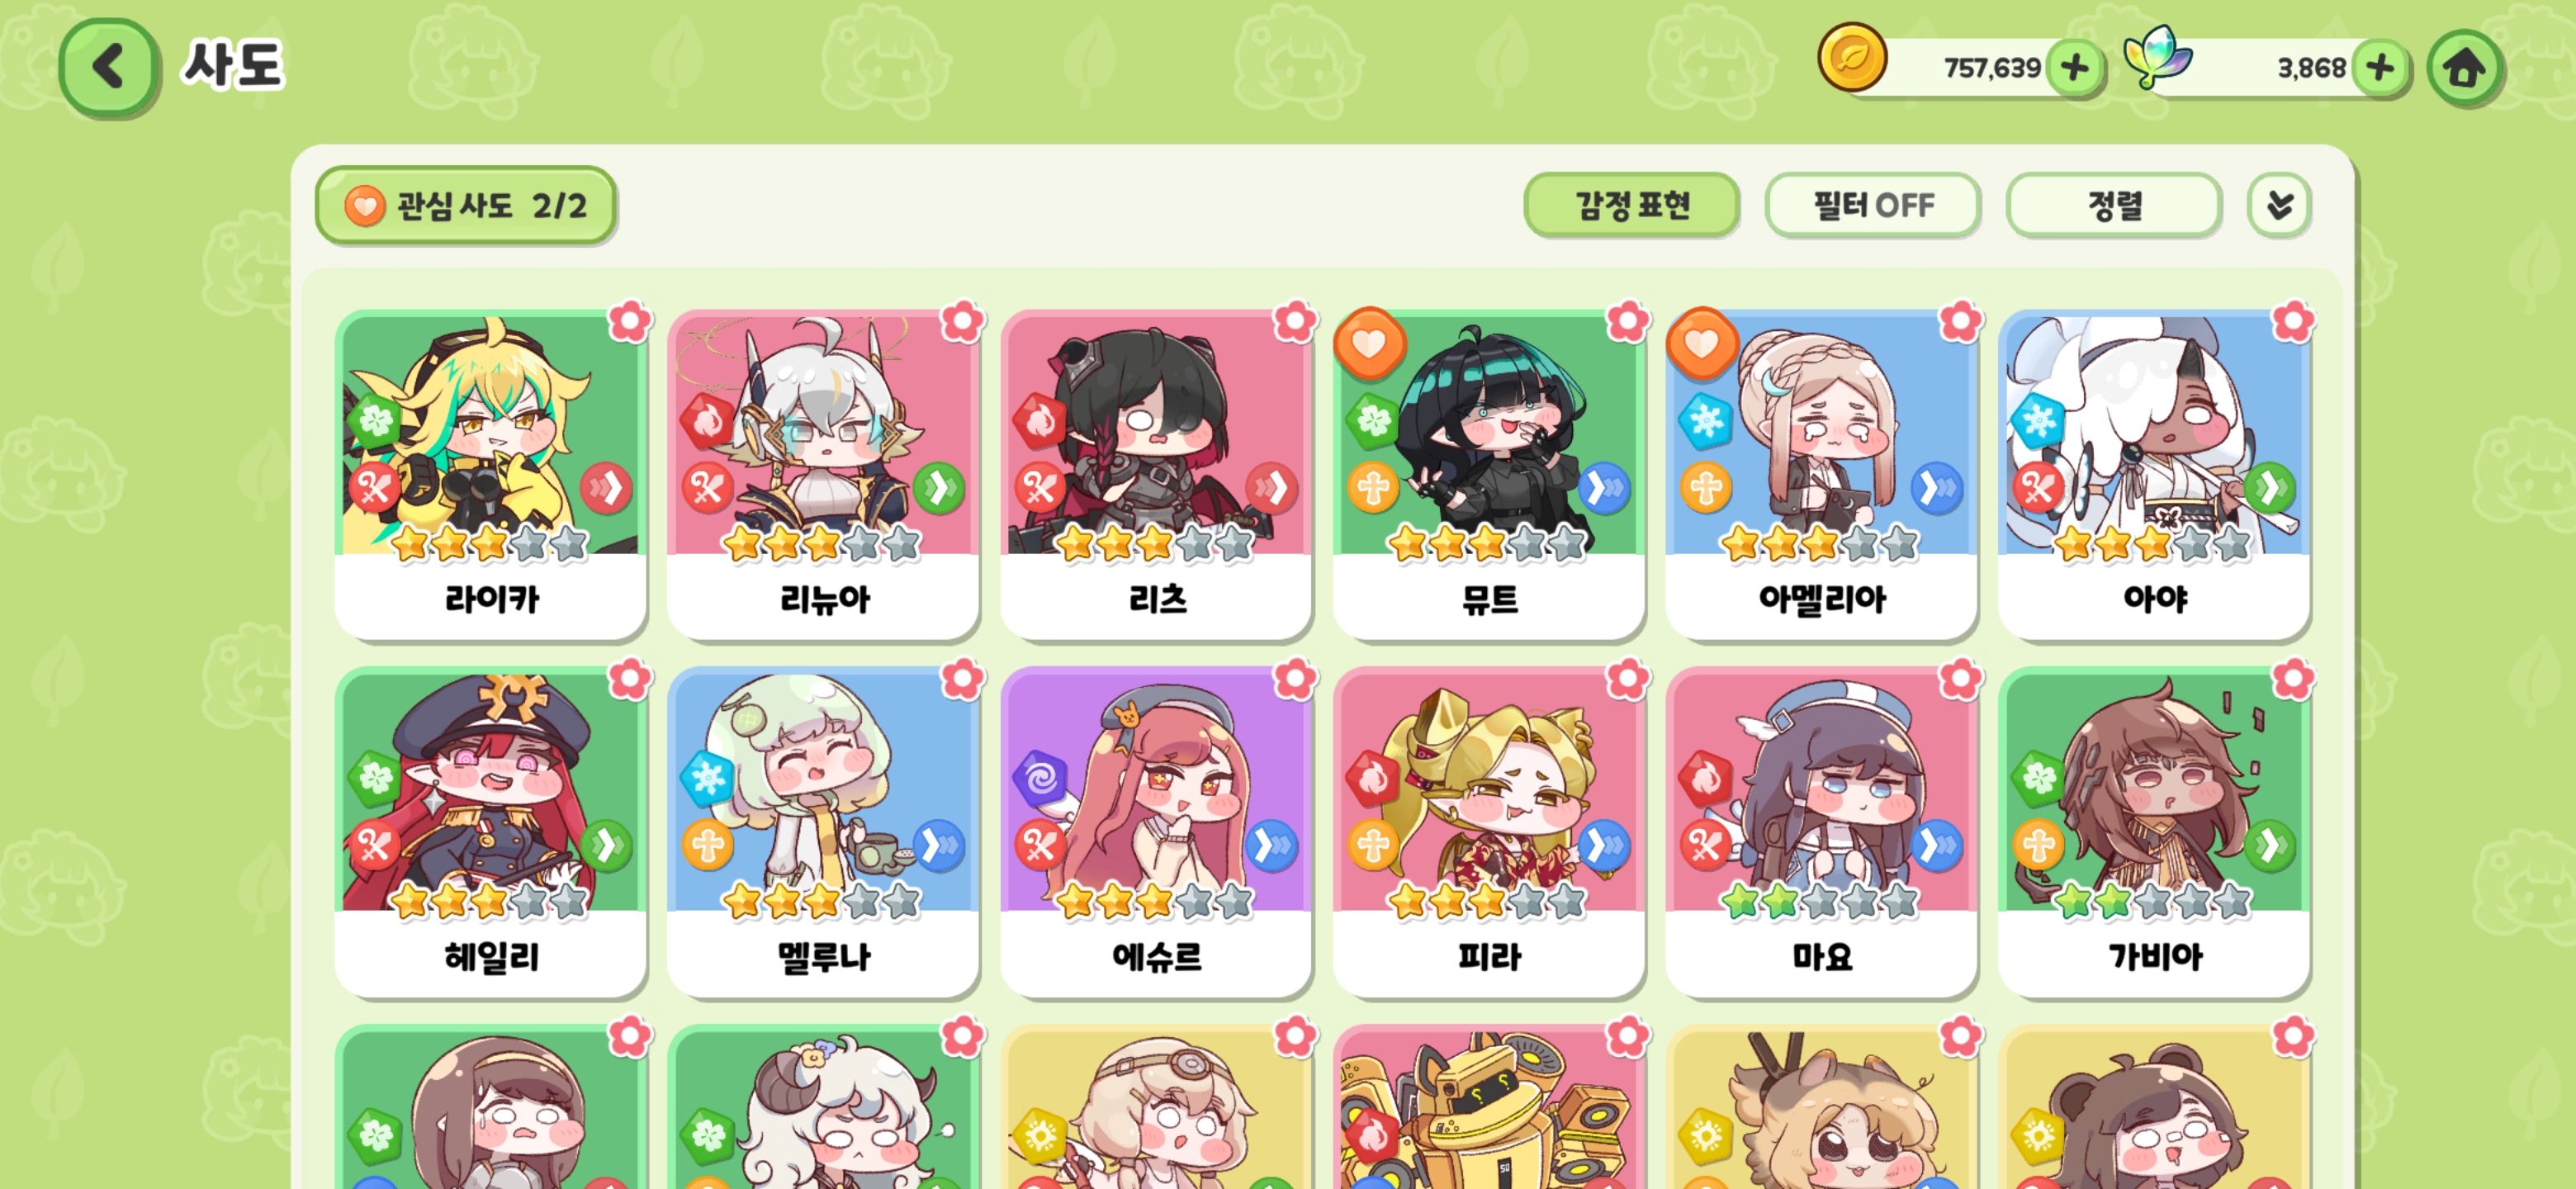The image size is (2576, 1189).
Task: Click the flower badge on 아야 card
Action: point(2293,321)
